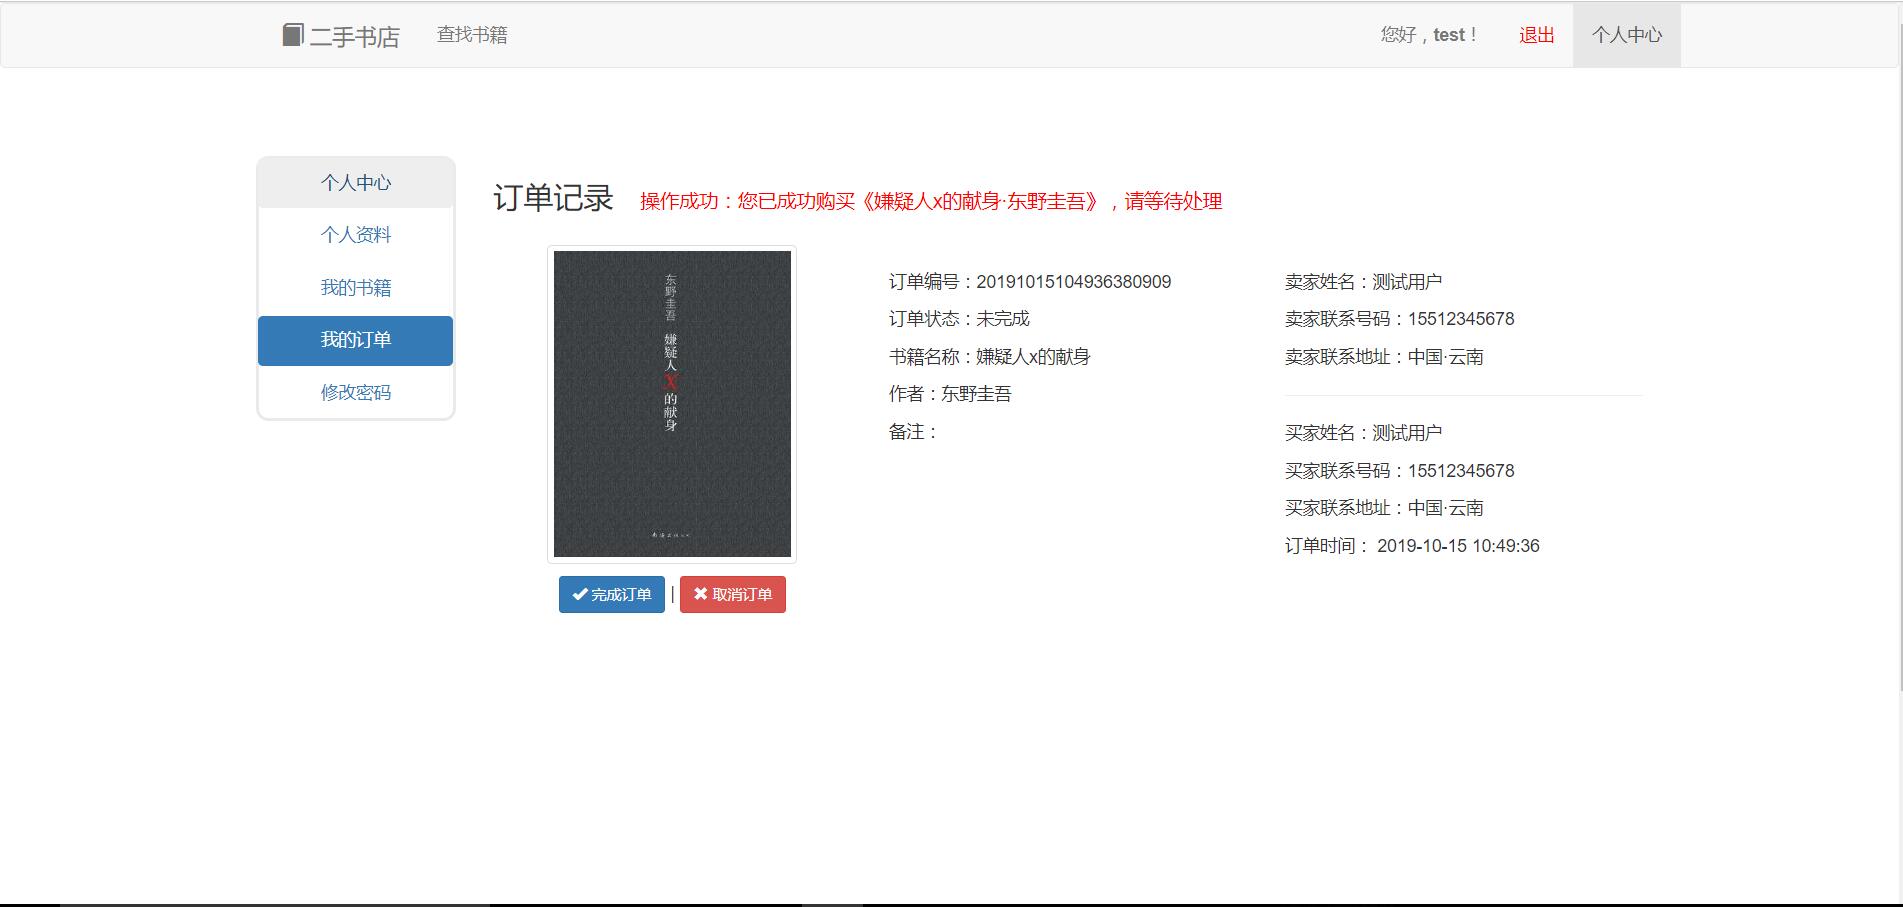This screenshot has height=907, width=1903.
Task: Open 我的书籍 in sidebar
Action: (x=356, y=288)
